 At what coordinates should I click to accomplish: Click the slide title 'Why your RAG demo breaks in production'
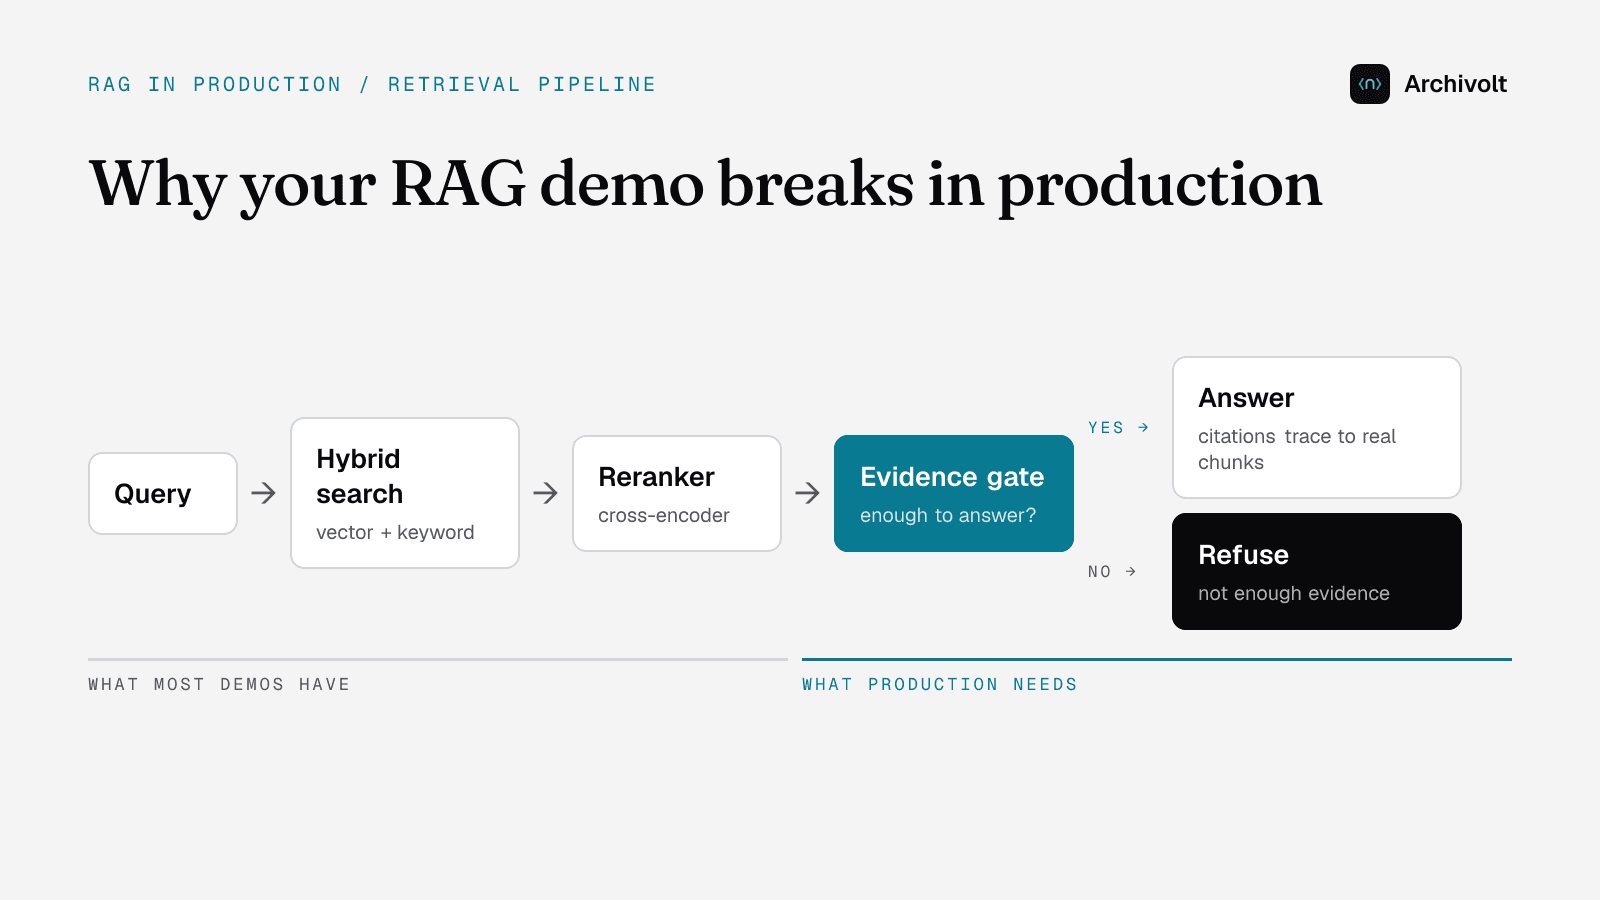click(705, 185)
